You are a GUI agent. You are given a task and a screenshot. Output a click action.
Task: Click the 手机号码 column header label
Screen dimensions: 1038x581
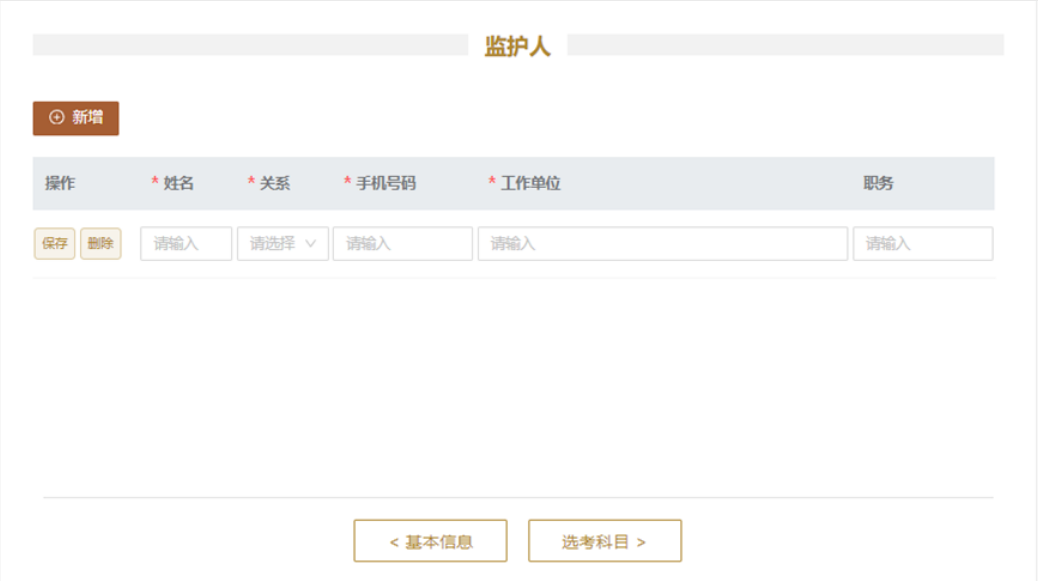point(386,184)
